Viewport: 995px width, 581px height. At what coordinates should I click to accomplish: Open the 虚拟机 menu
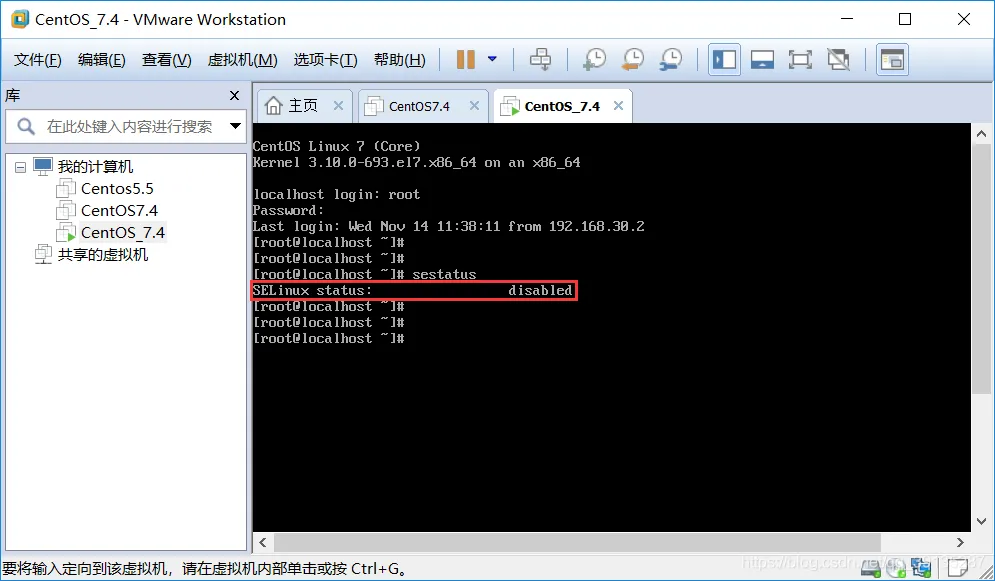pyautogui.click(x=240, y=59)
